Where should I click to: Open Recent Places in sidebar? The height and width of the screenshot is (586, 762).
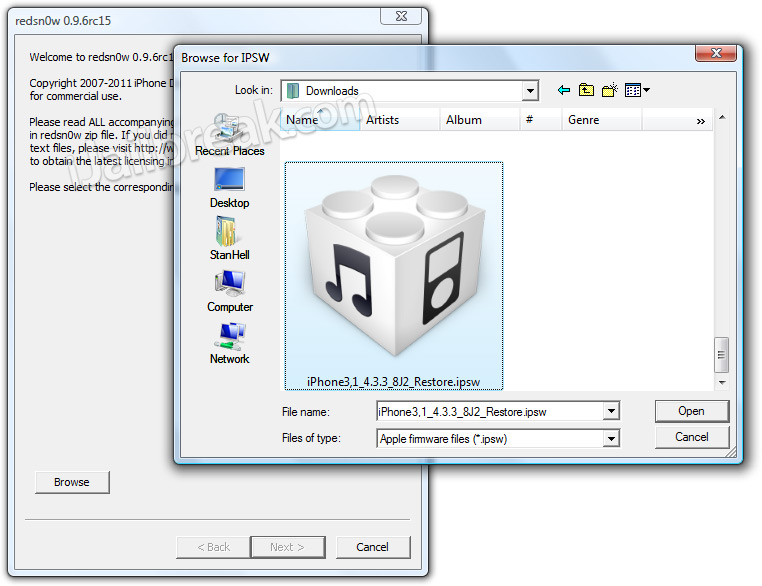point(229,135)
